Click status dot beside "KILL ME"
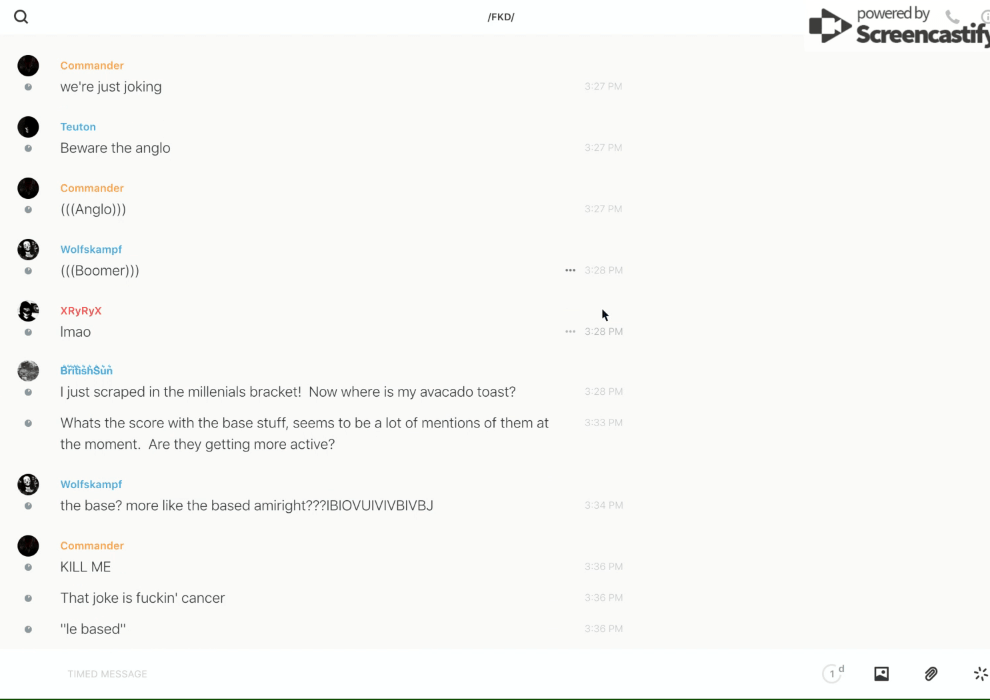 pos(28,567)
